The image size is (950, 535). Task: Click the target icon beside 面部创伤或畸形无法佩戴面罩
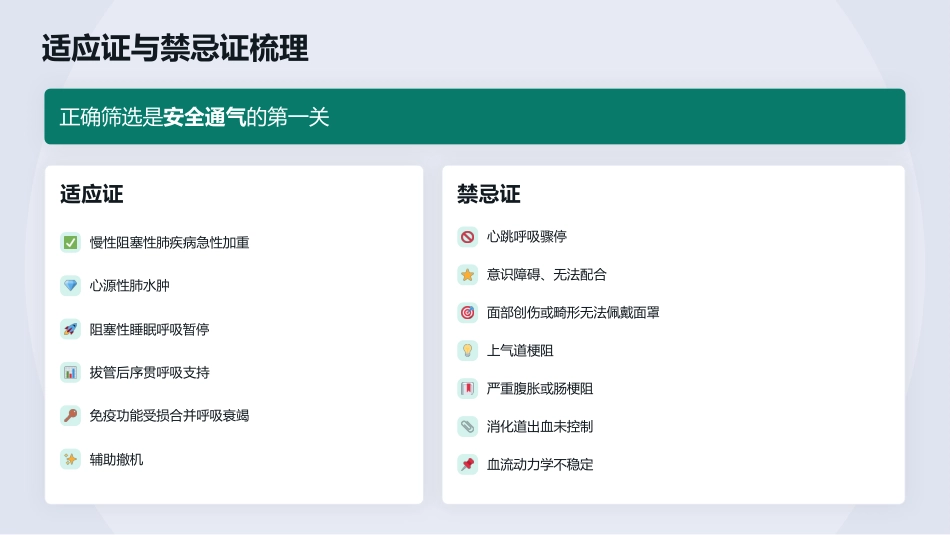pos(467,313)
